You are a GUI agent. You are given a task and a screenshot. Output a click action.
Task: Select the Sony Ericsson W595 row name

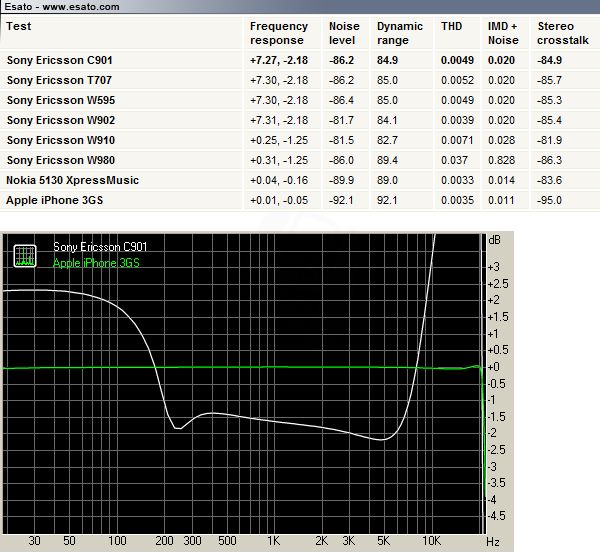pyautogui.click(x=61, y=100)
